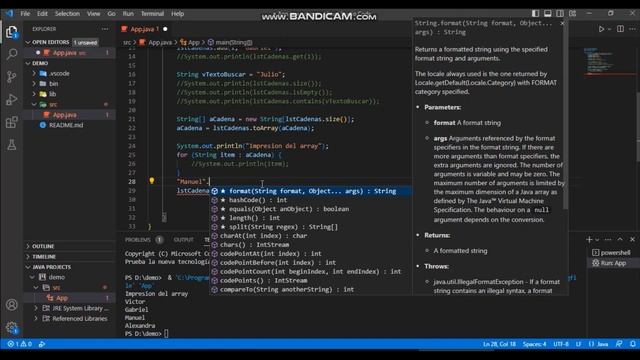Viewport: 640px width, 360px height.
Task: Open the Manage gear settings icon
Action: point(11,327)
